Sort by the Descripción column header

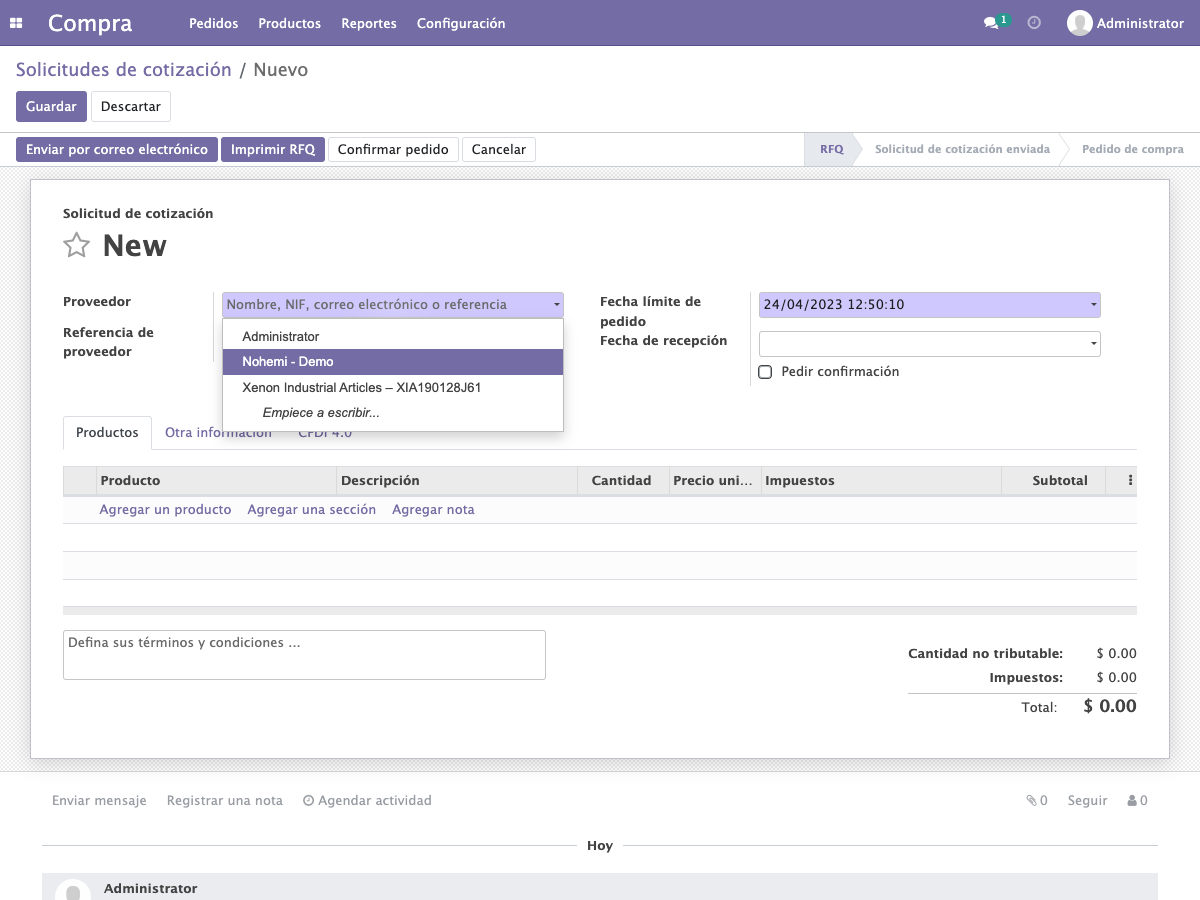[457, 481]
